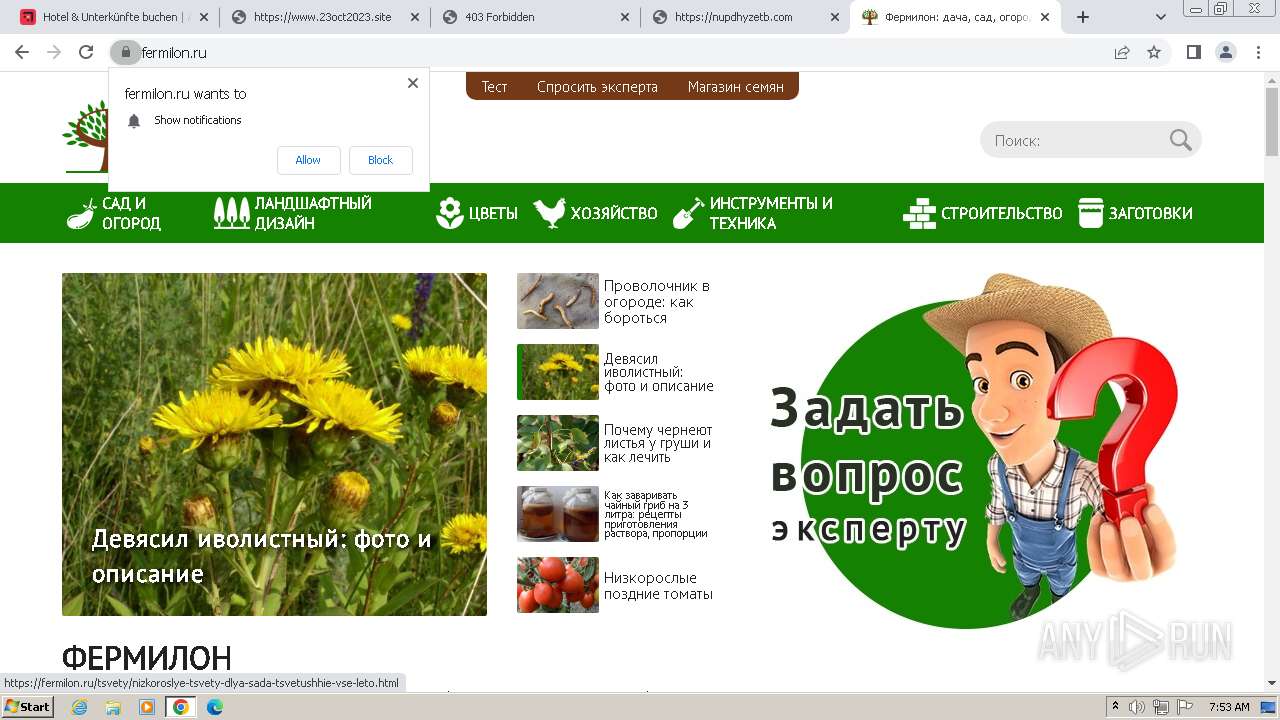The image size is (1280, 720).
Task: Close the 403 Forbidden tab
Action: pyautogui.click(x=625, y=17)
